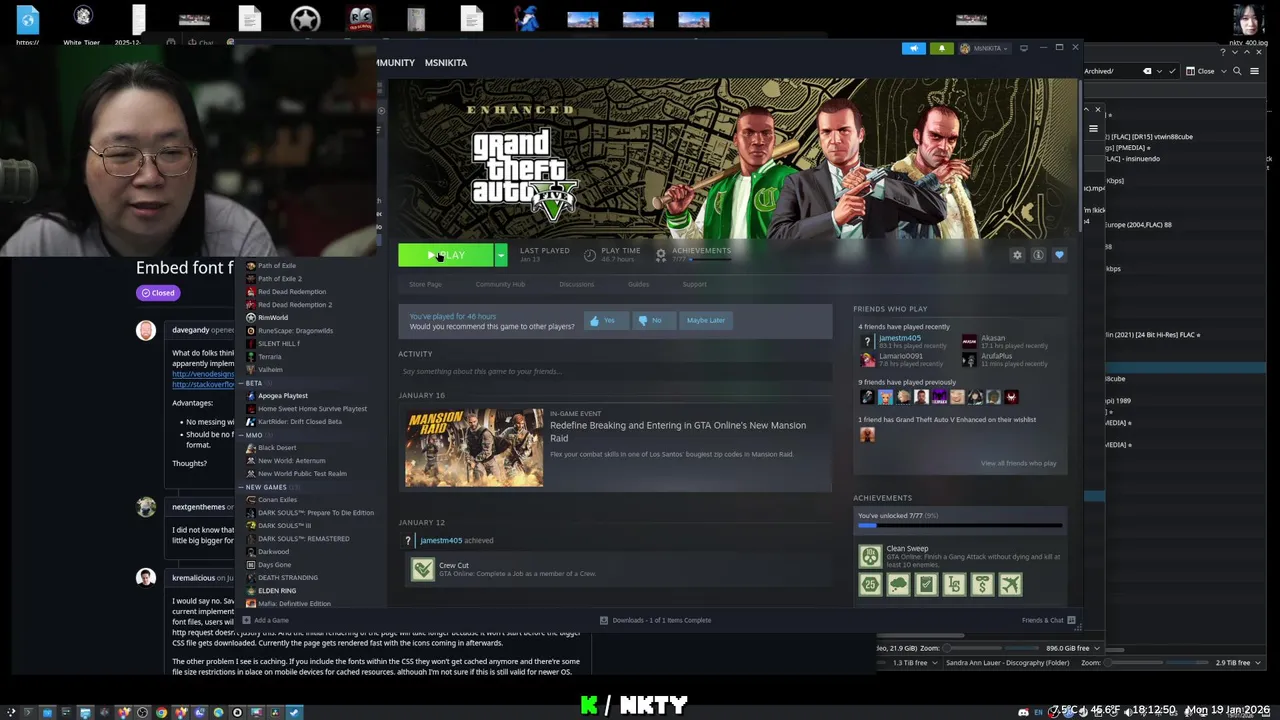The image size is (1280, 720).
Task: Open game settings gear on GTA V page
Action: pyautogui.click(x=1017, y=255)
